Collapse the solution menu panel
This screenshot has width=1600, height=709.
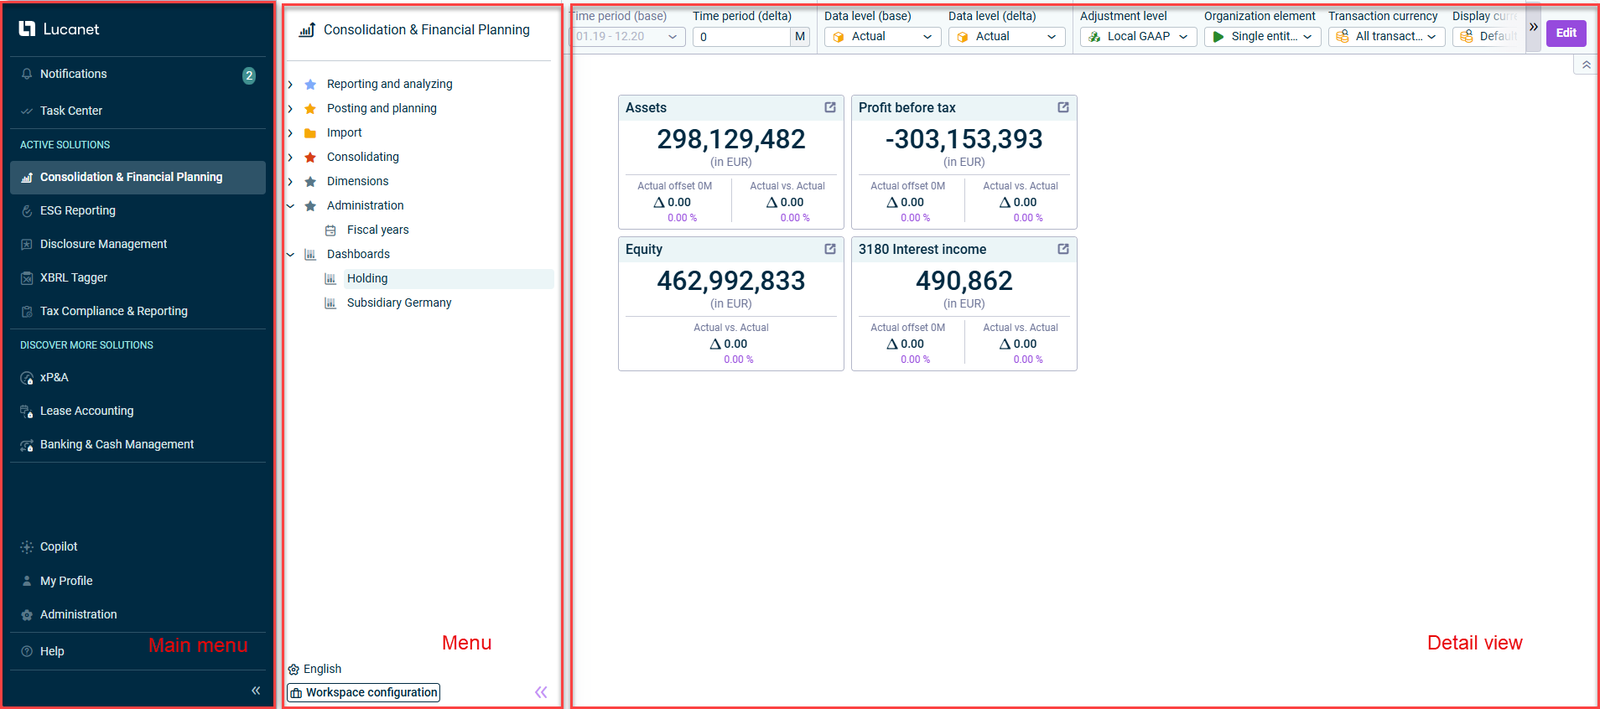click(541, 692)
